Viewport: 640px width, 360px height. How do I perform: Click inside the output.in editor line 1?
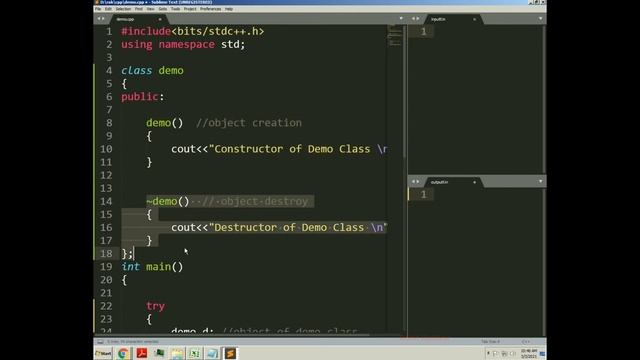488,194
